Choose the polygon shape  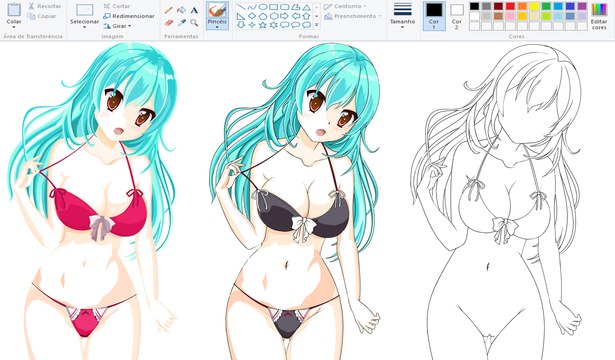pyautogui.click(x=296, y=7)
